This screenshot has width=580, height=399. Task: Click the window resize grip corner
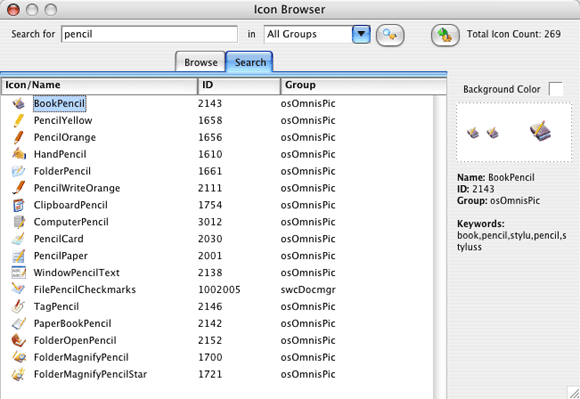(574, 393)
